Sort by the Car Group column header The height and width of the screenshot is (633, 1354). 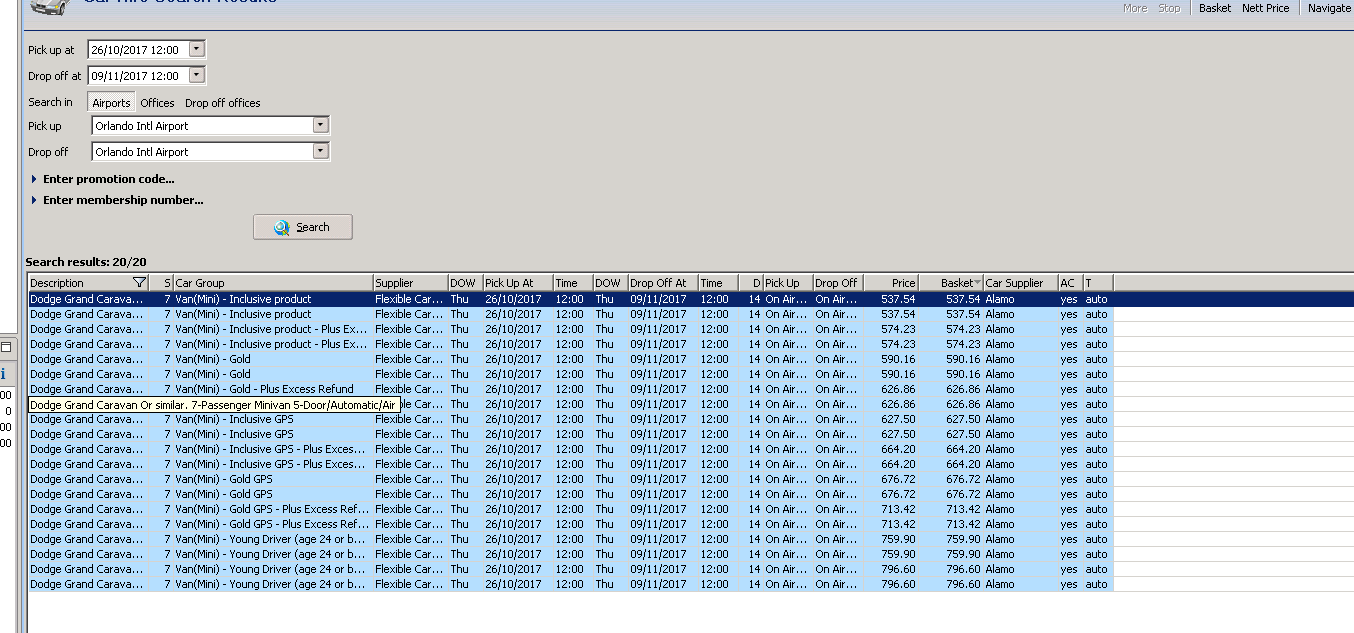[x=273, y=283]
